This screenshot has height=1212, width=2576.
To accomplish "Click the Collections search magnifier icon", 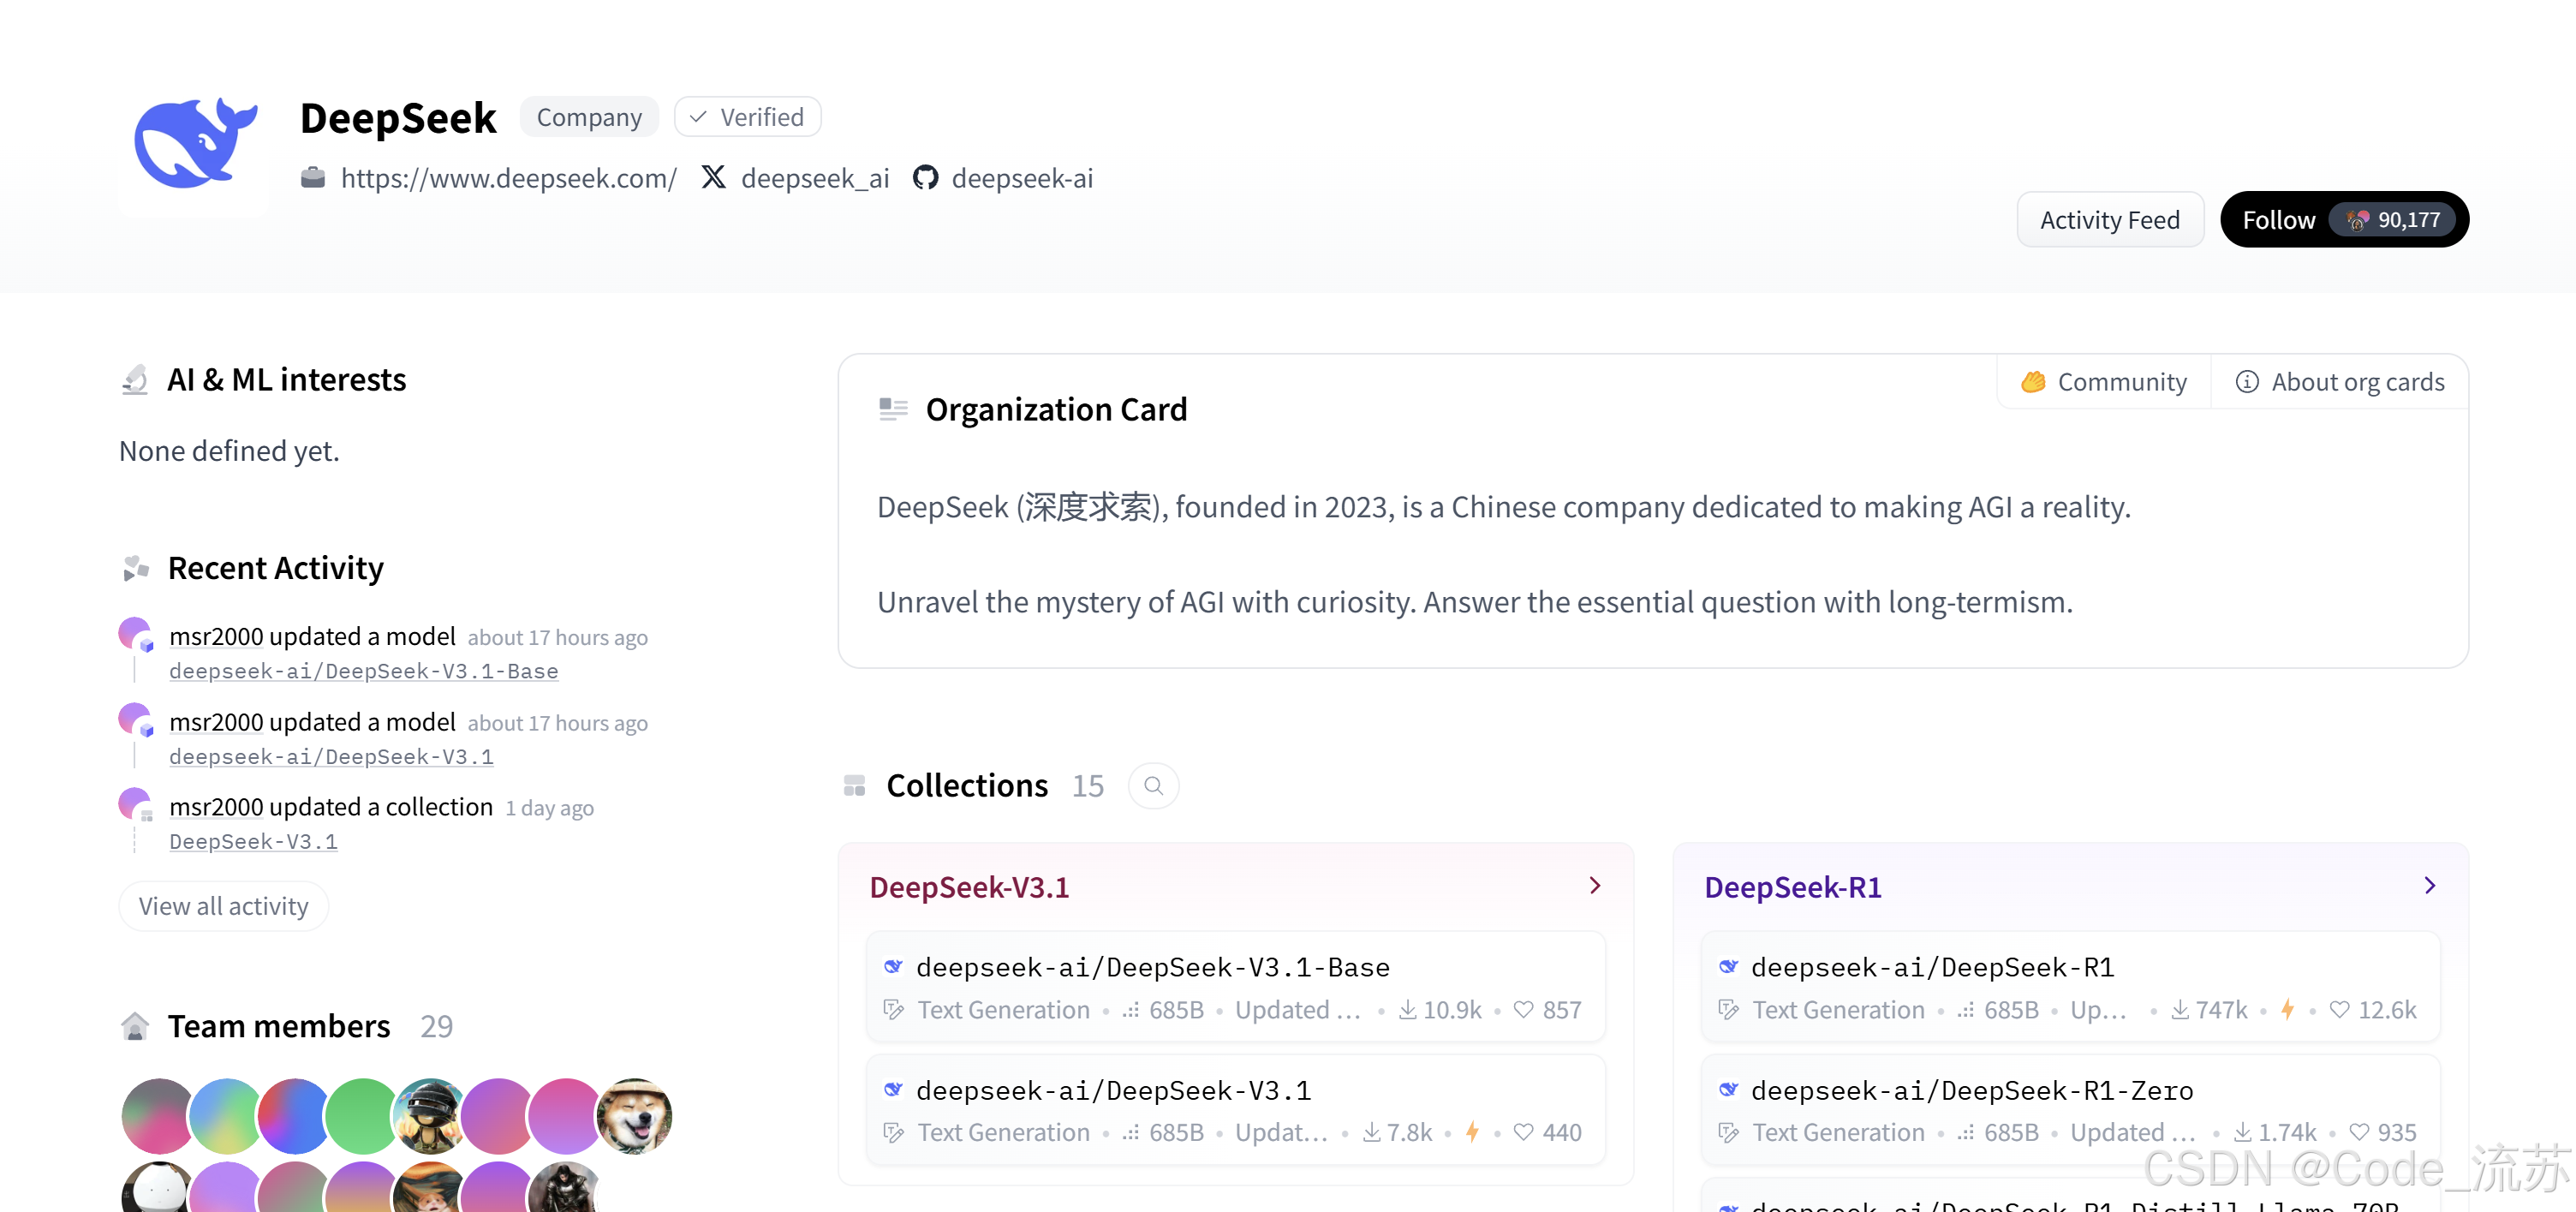I will (1153, 786).
